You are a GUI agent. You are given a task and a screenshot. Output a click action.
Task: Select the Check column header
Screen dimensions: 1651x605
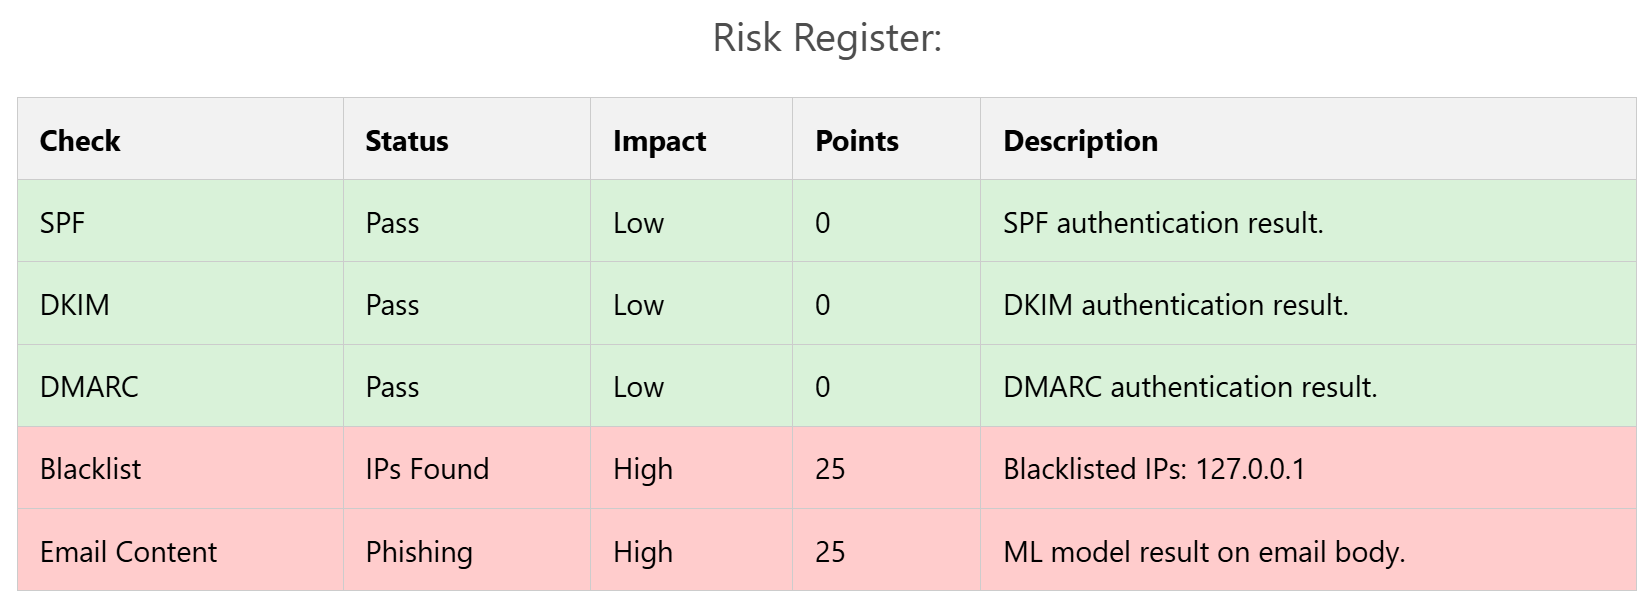click(80, 141)
